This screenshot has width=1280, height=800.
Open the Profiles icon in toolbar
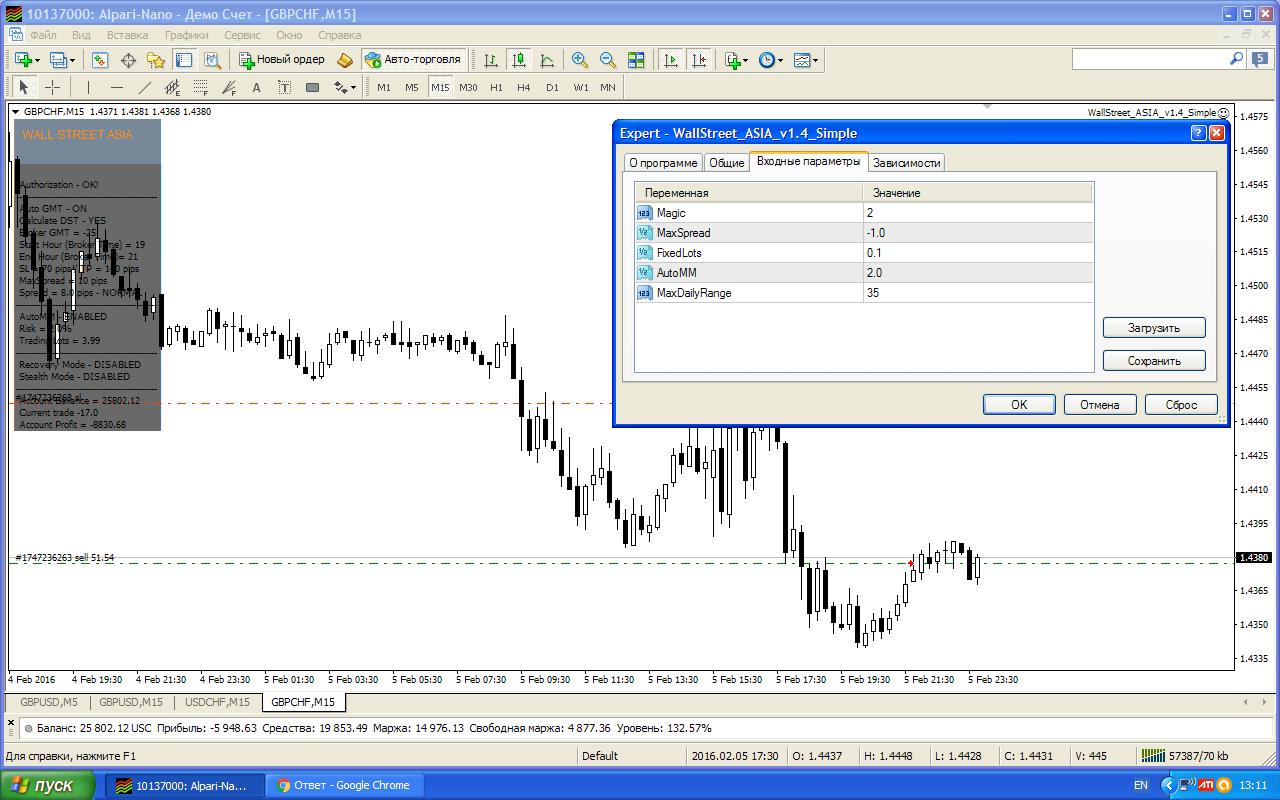[x=58, y=60]
